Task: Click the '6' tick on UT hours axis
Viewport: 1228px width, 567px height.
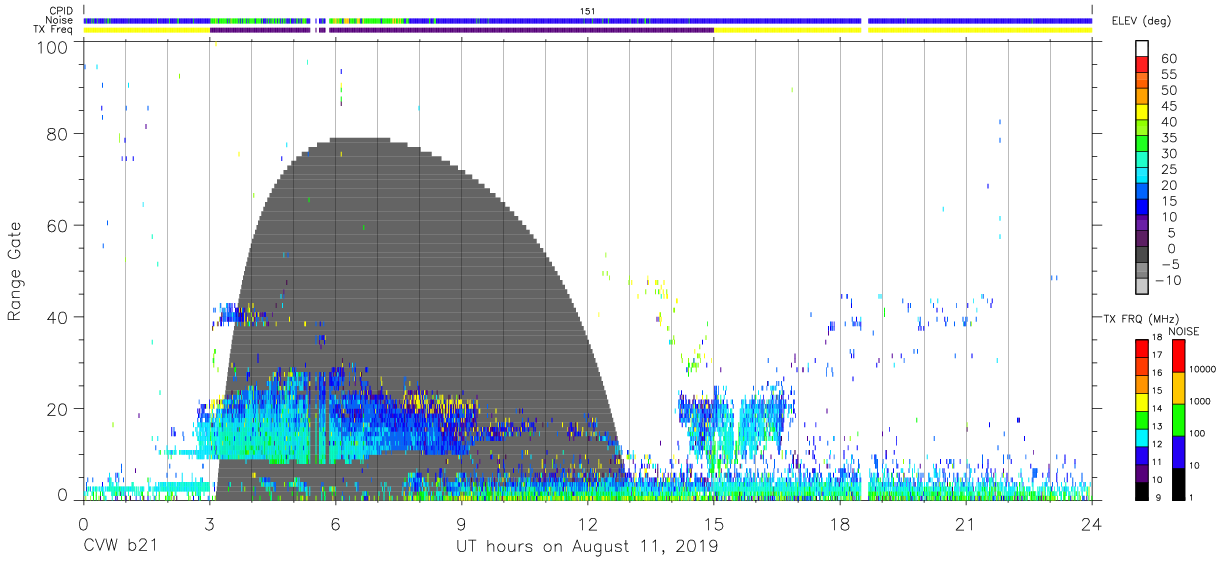Action: pos(336,524)
